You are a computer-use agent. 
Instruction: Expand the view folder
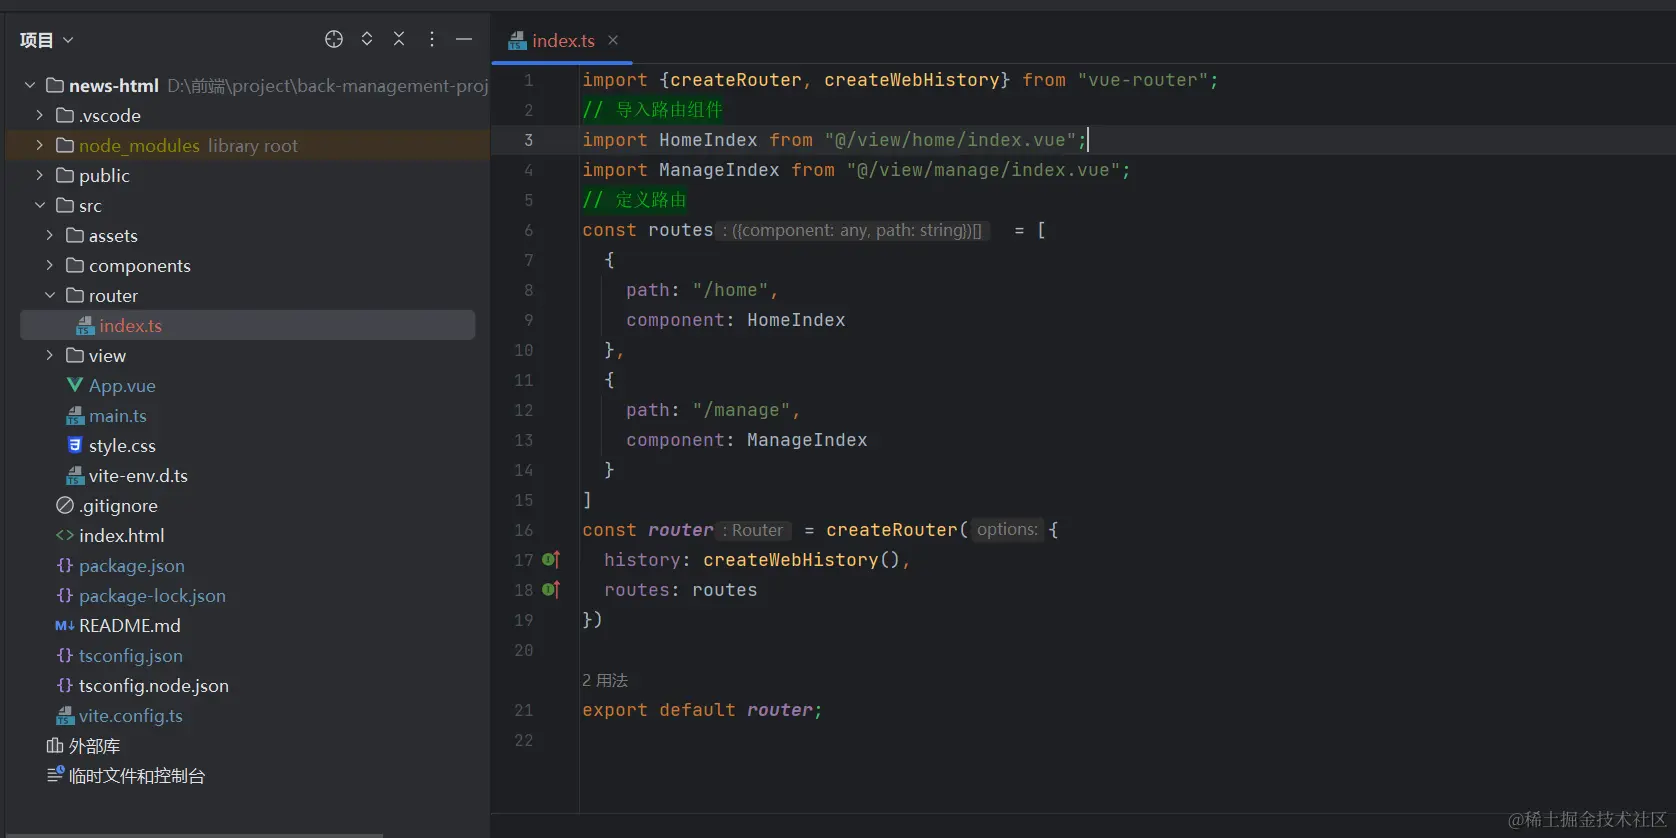tap(50, 355)
